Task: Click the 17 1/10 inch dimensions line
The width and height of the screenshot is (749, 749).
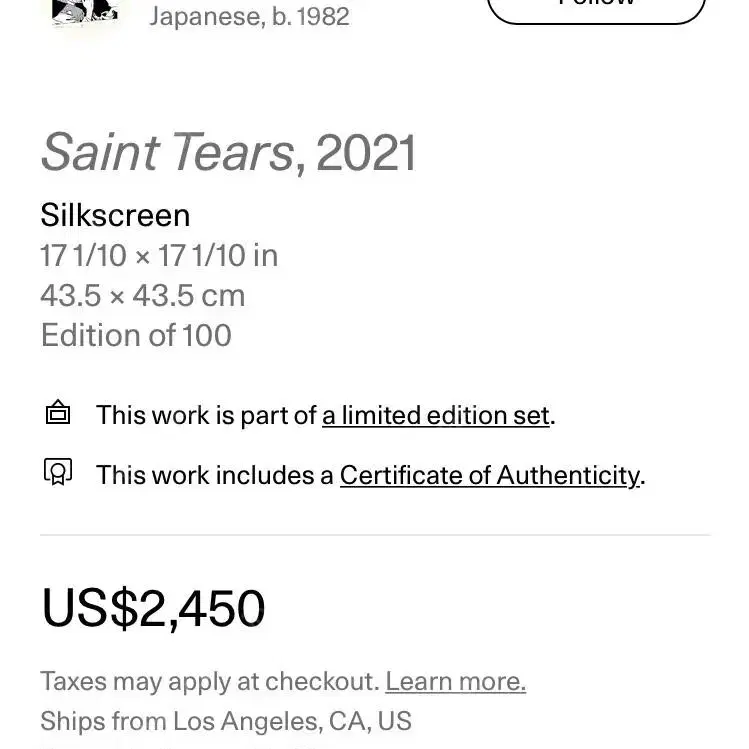Action: [159, 256]
